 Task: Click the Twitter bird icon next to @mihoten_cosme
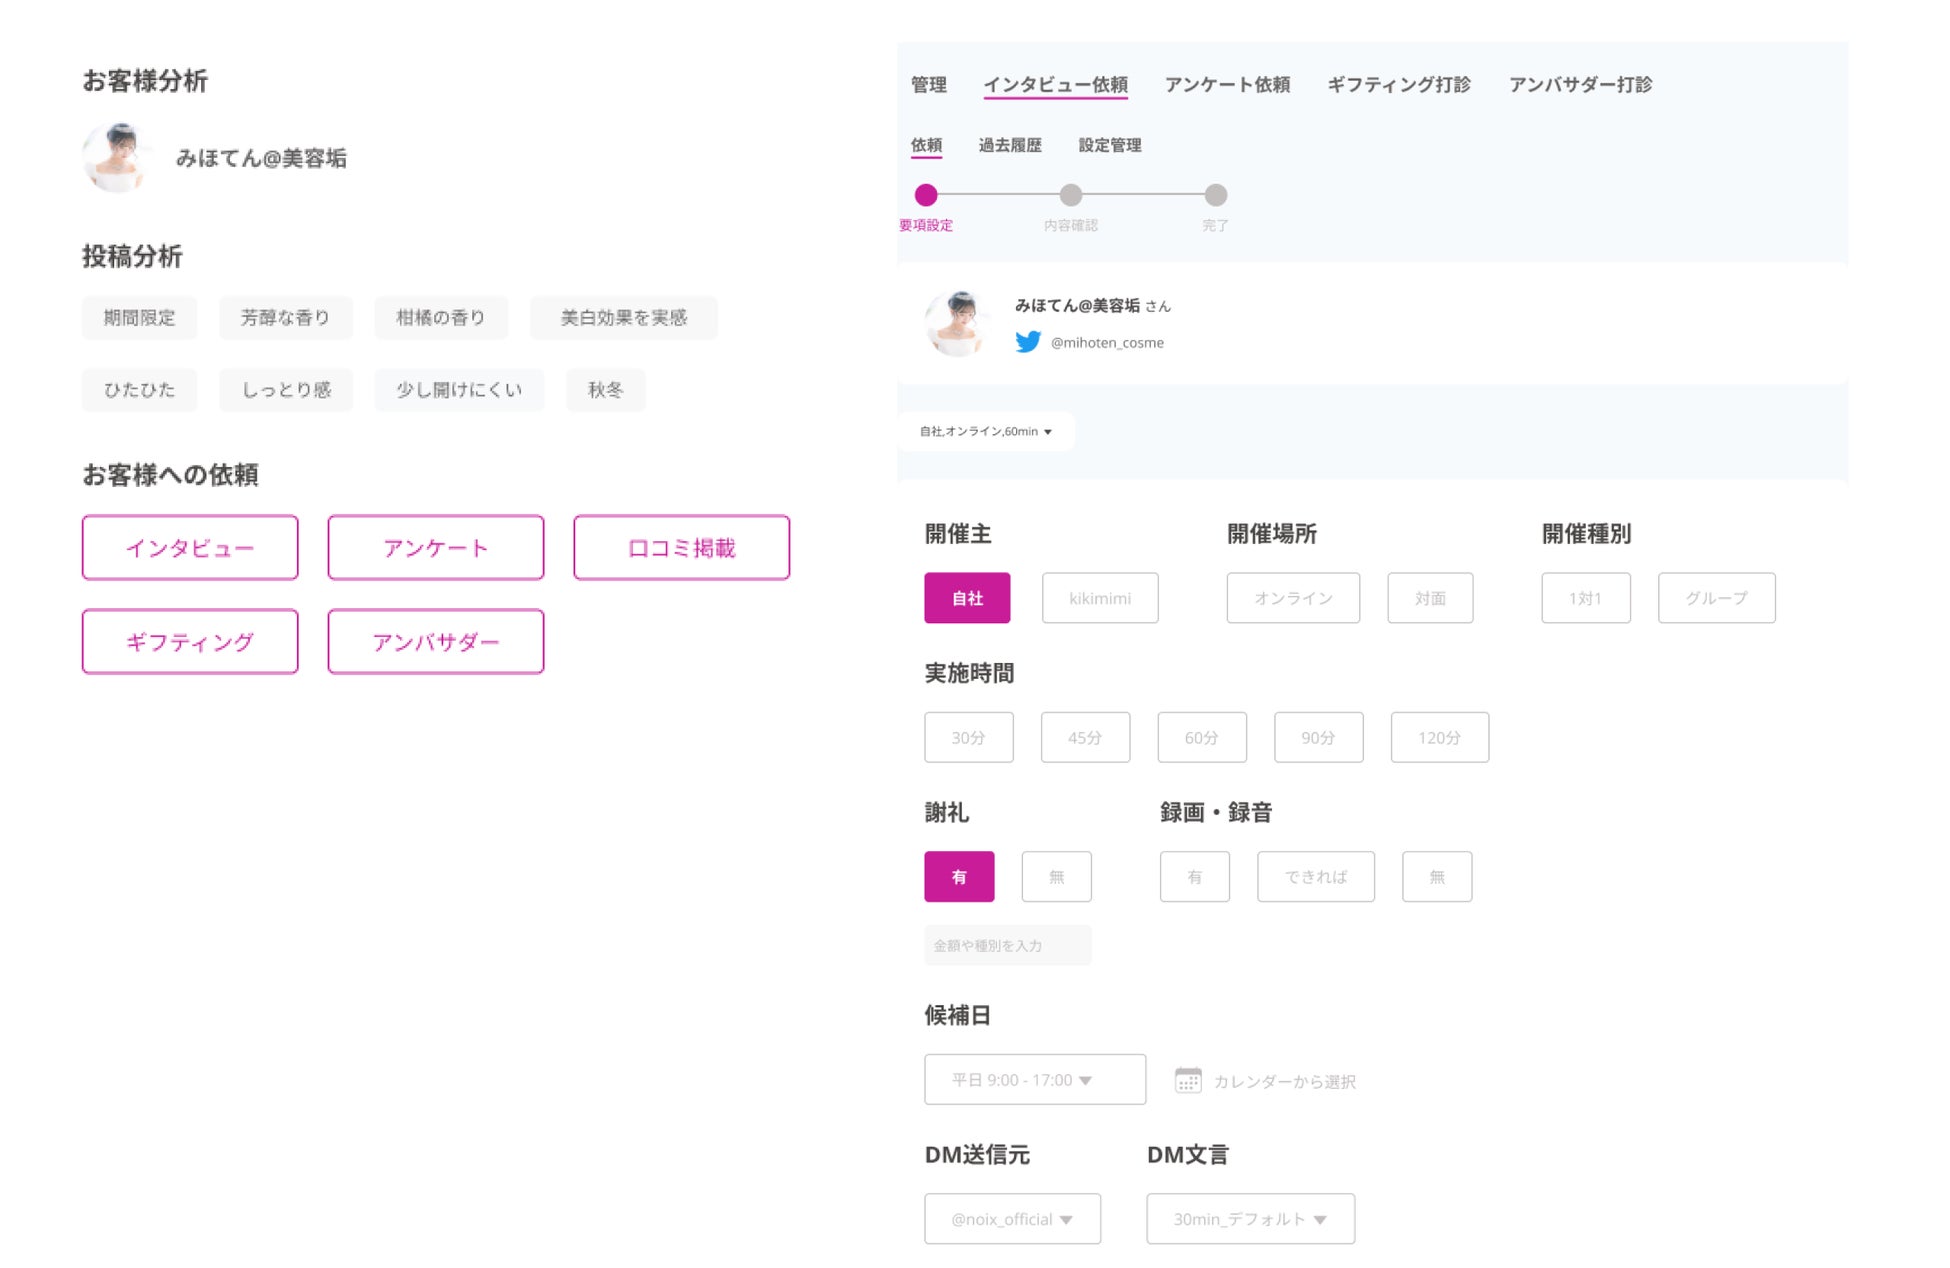1029,342
